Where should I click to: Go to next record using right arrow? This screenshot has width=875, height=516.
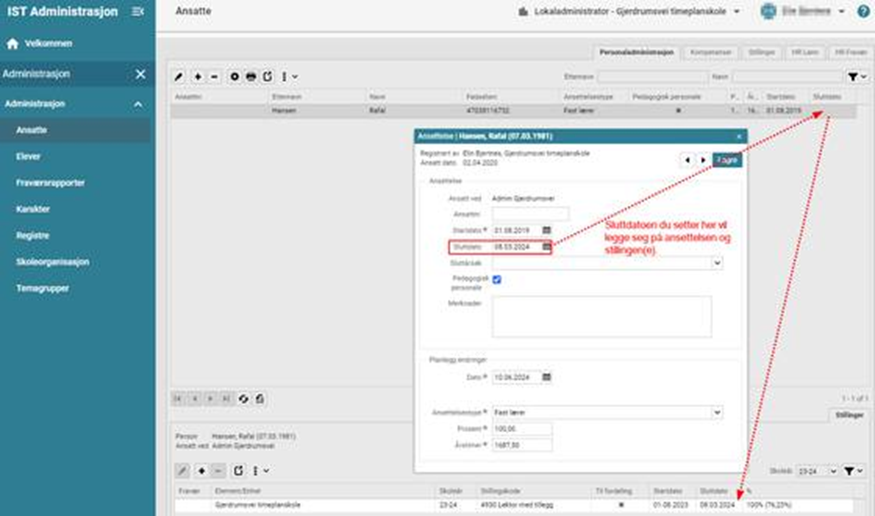coord(703,160)
